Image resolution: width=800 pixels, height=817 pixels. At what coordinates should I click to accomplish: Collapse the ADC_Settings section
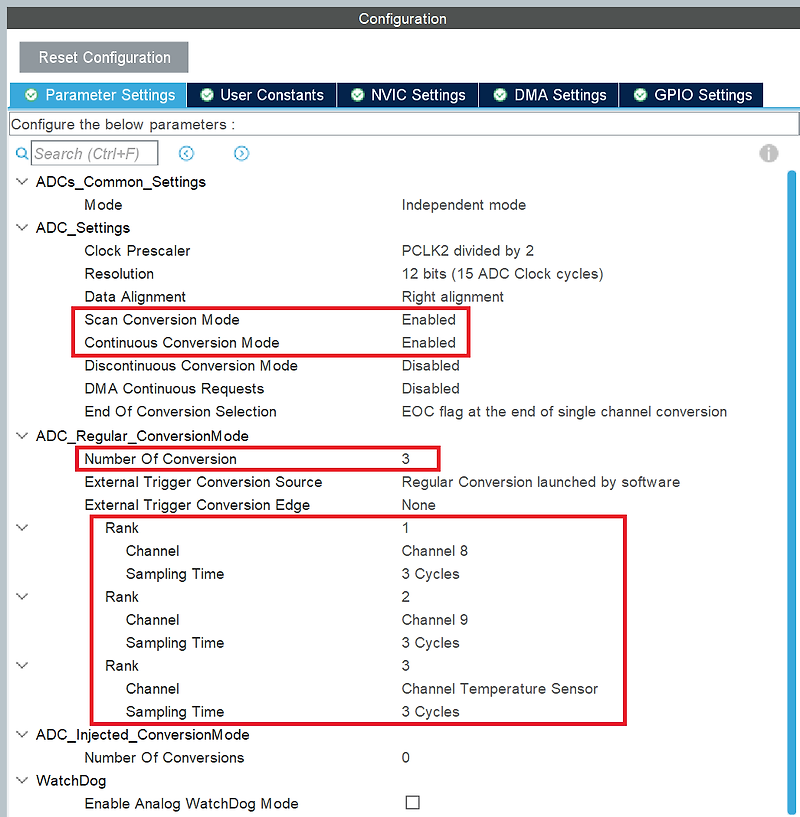coord(21,227)
